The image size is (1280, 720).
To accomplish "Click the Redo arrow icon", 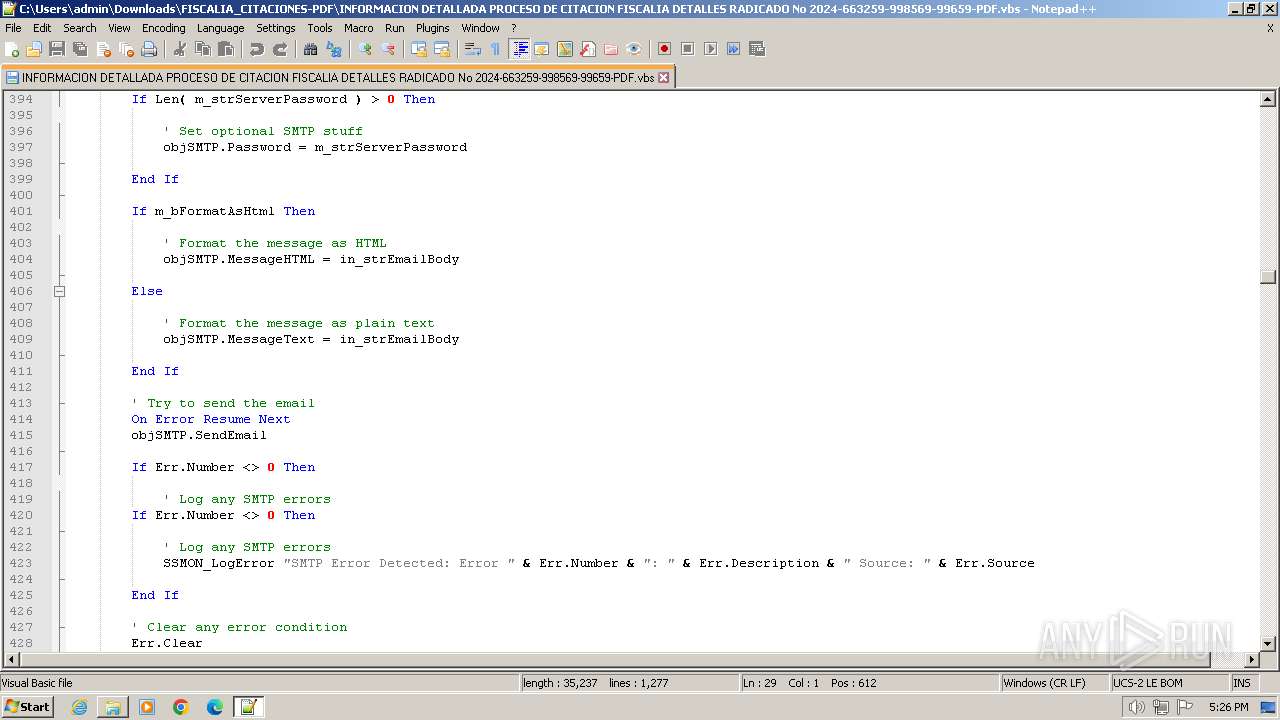I will (x=280, y=49).
